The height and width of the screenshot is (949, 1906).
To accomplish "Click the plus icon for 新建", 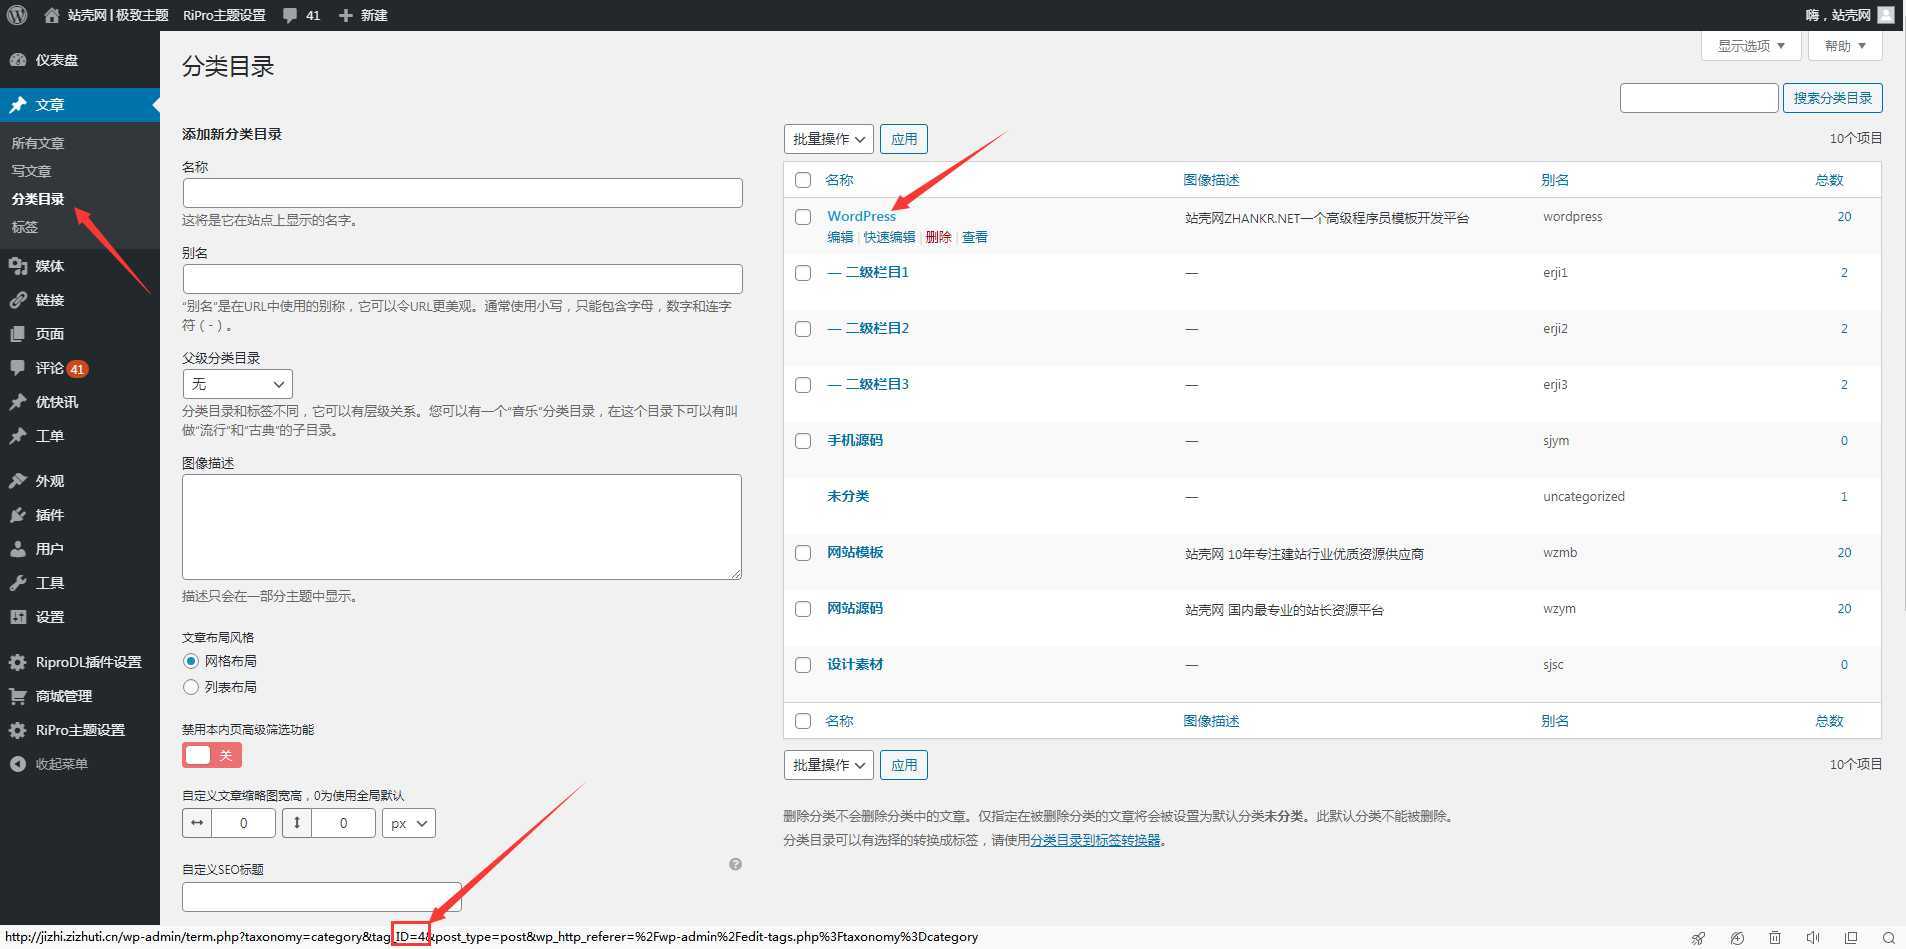I will coord(346,15).
